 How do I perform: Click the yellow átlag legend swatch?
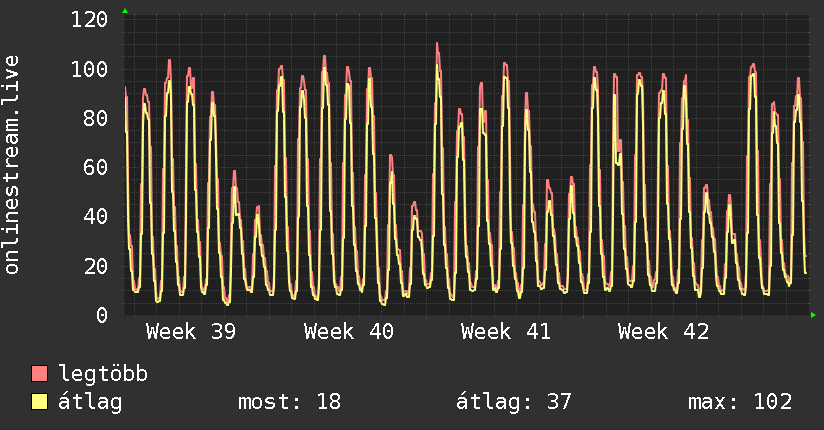click(39, 402)
